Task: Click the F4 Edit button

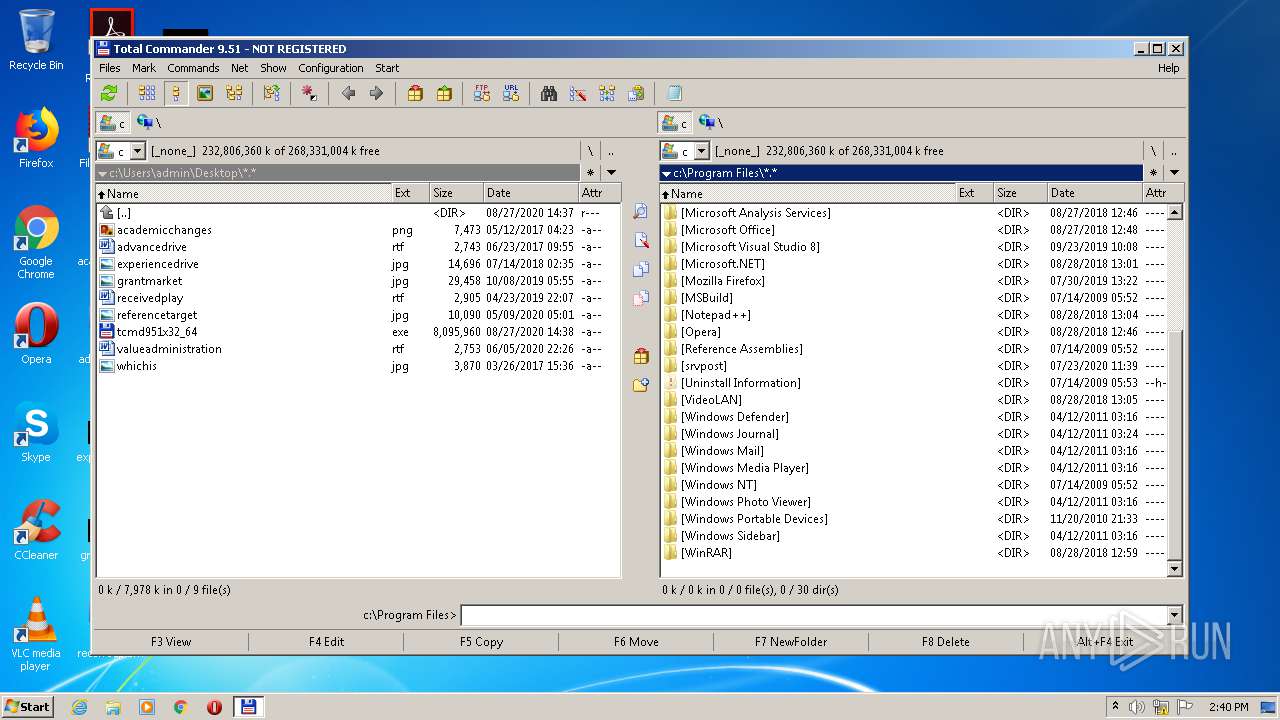Action: [x=326, y=642]
